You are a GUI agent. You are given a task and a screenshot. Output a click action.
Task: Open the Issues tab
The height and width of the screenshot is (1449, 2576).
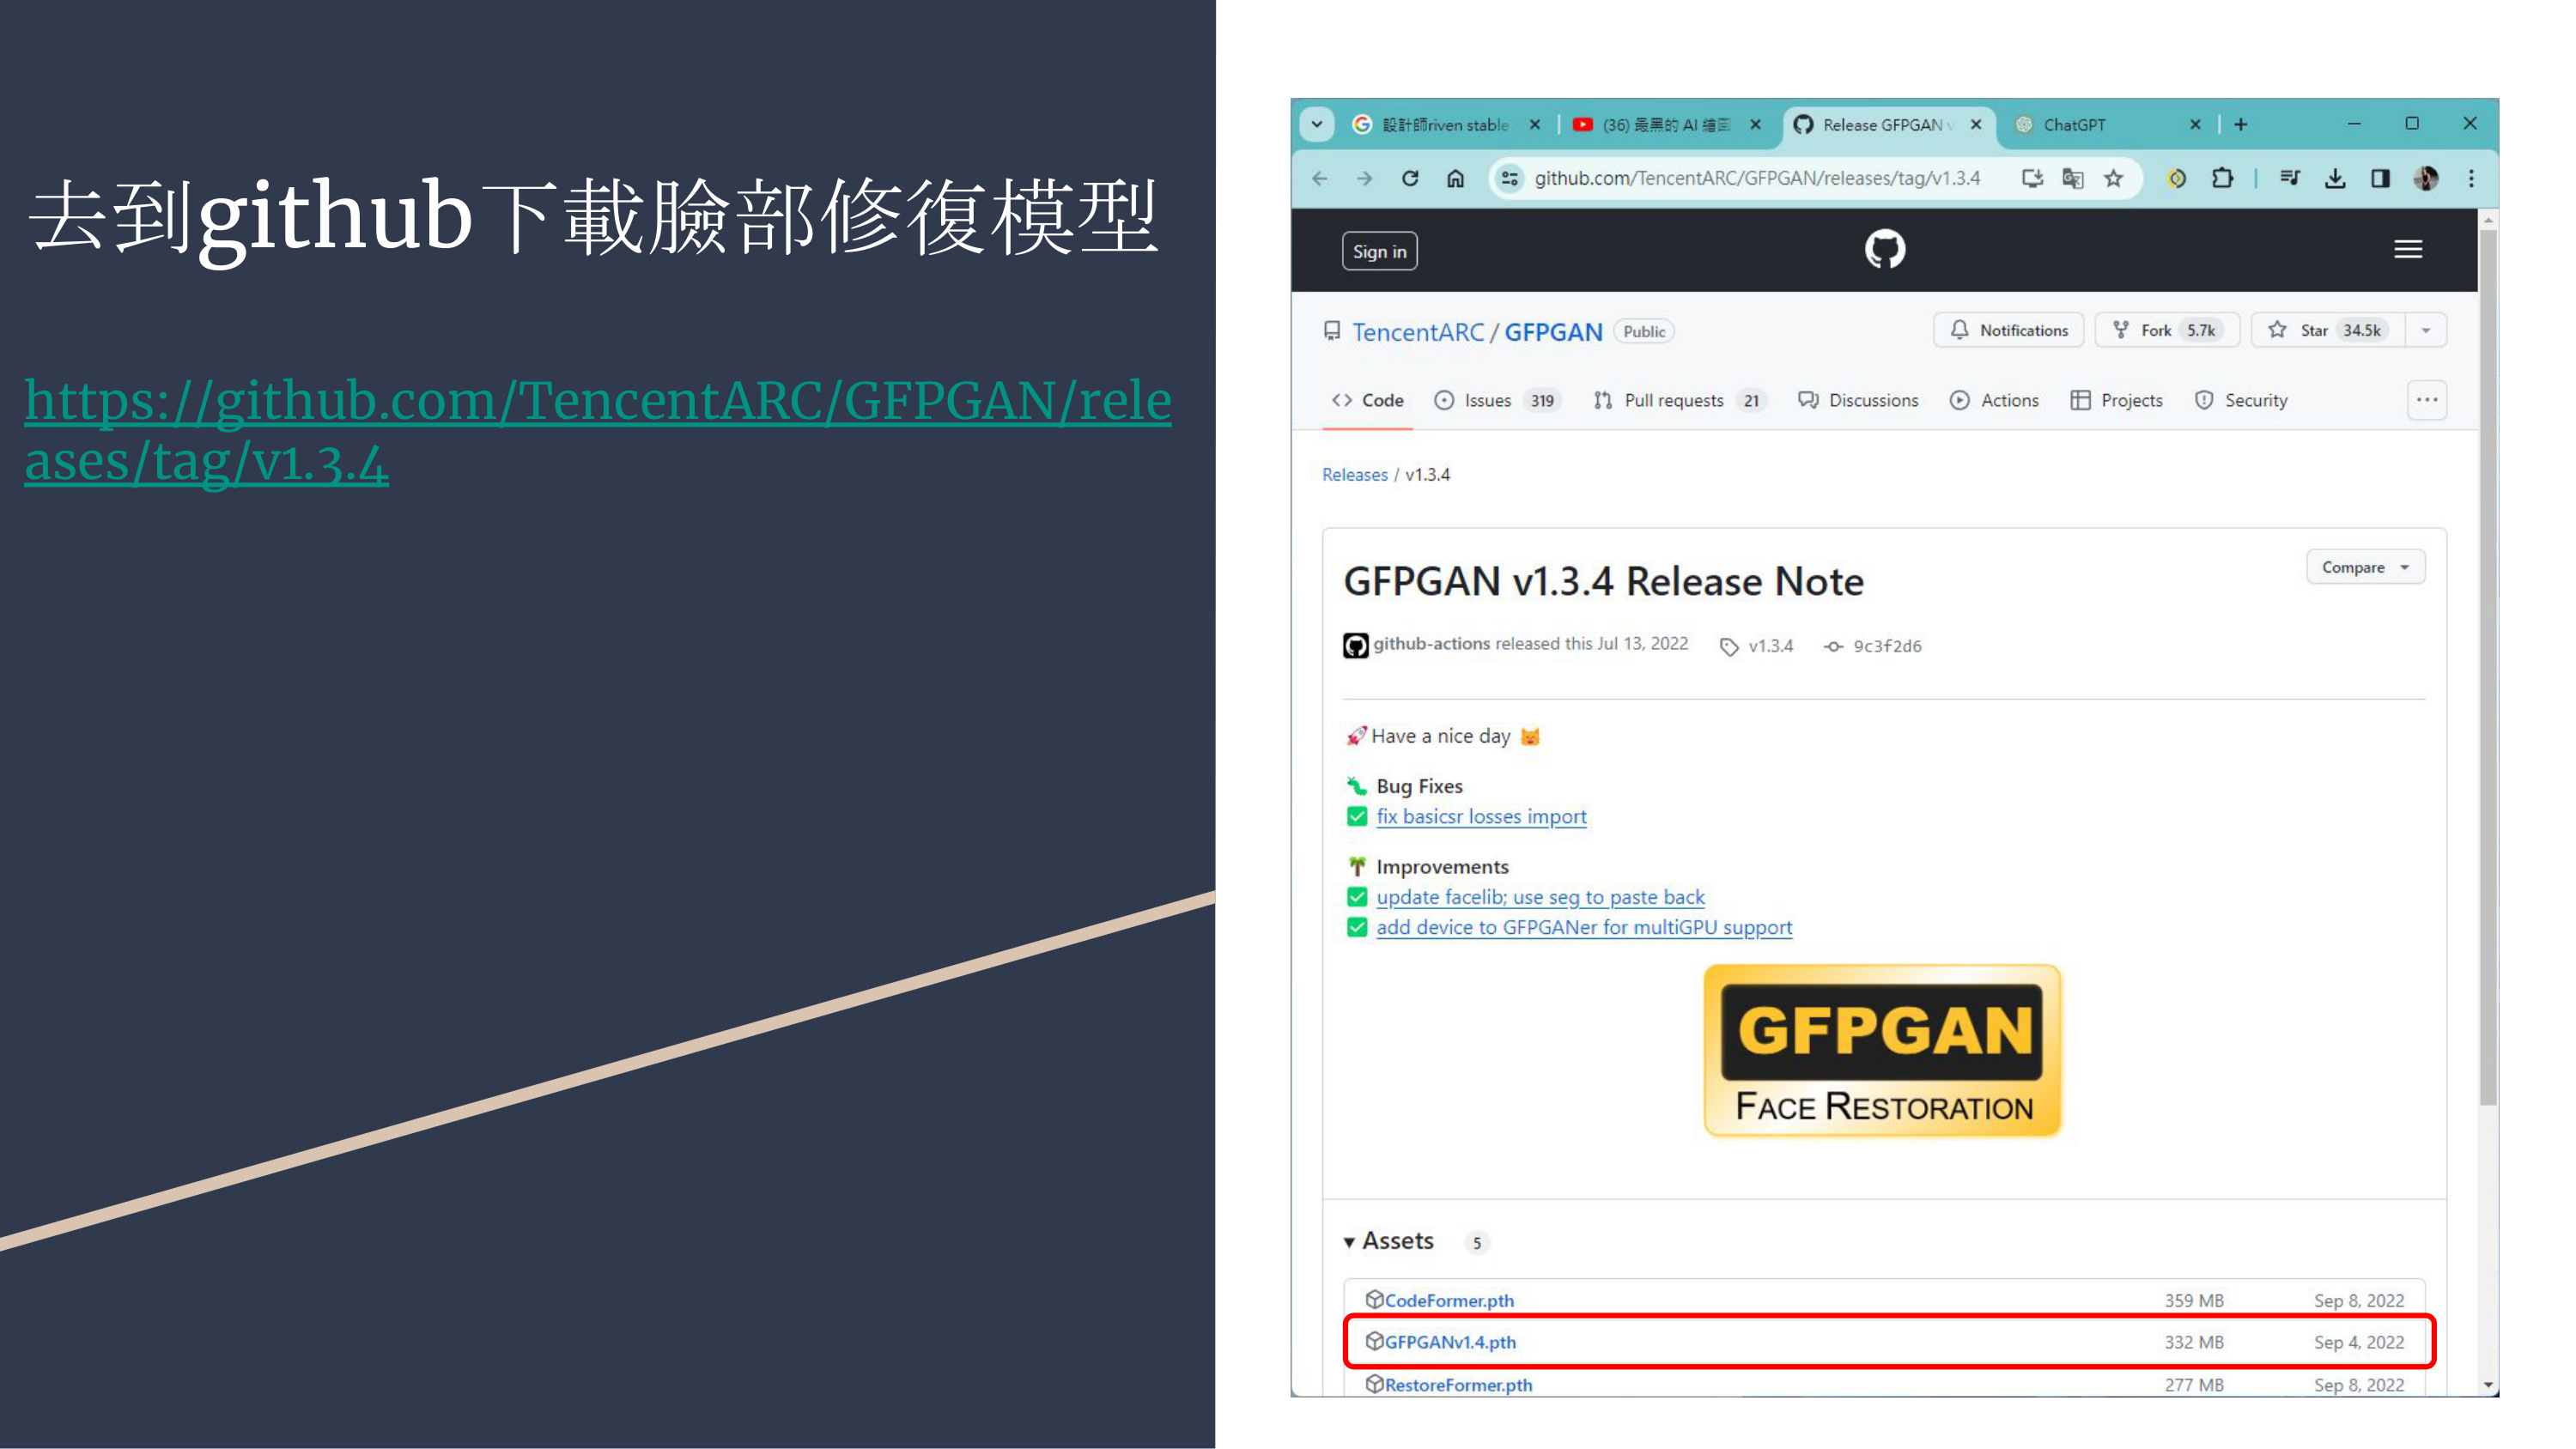[1498, 400]
